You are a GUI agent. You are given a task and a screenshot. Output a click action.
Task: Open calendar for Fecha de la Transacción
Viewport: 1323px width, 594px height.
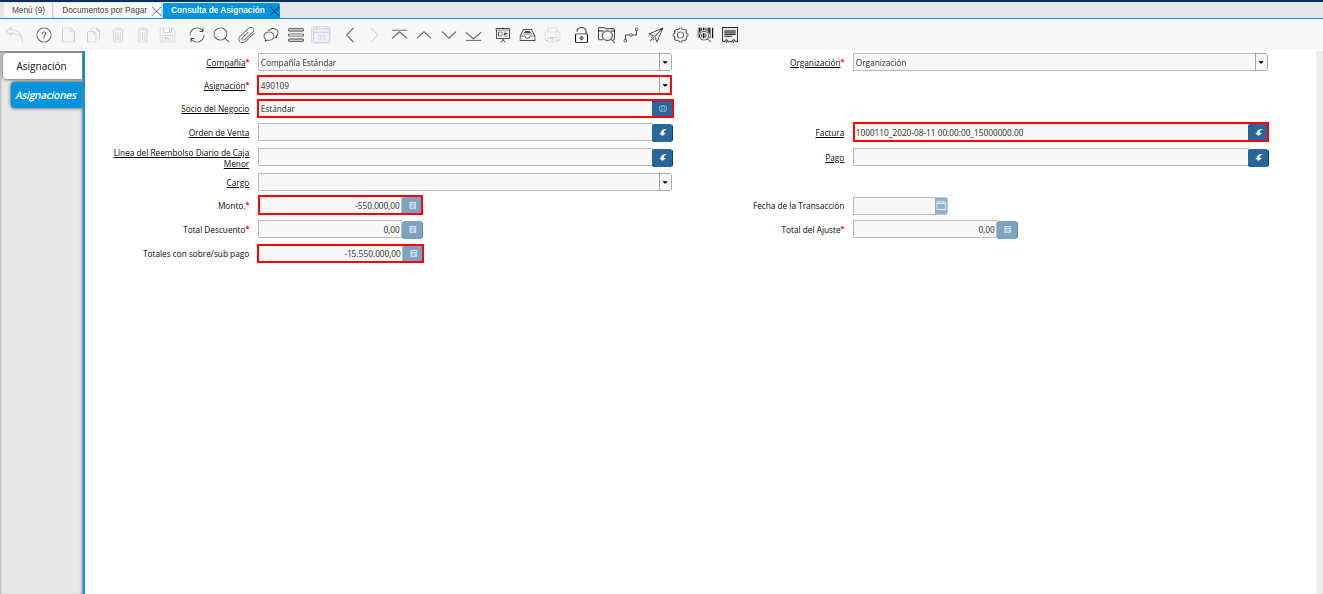940,206
